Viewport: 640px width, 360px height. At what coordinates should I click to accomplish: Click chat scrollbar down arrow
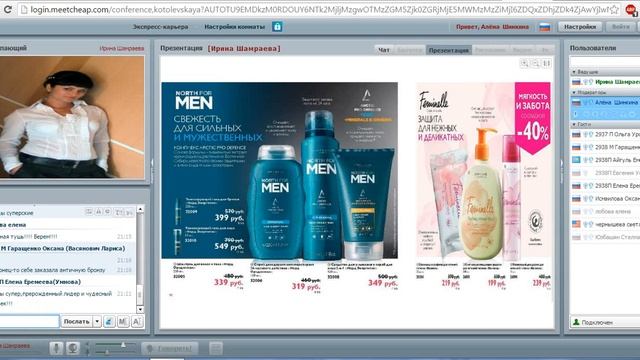(140, 309)
